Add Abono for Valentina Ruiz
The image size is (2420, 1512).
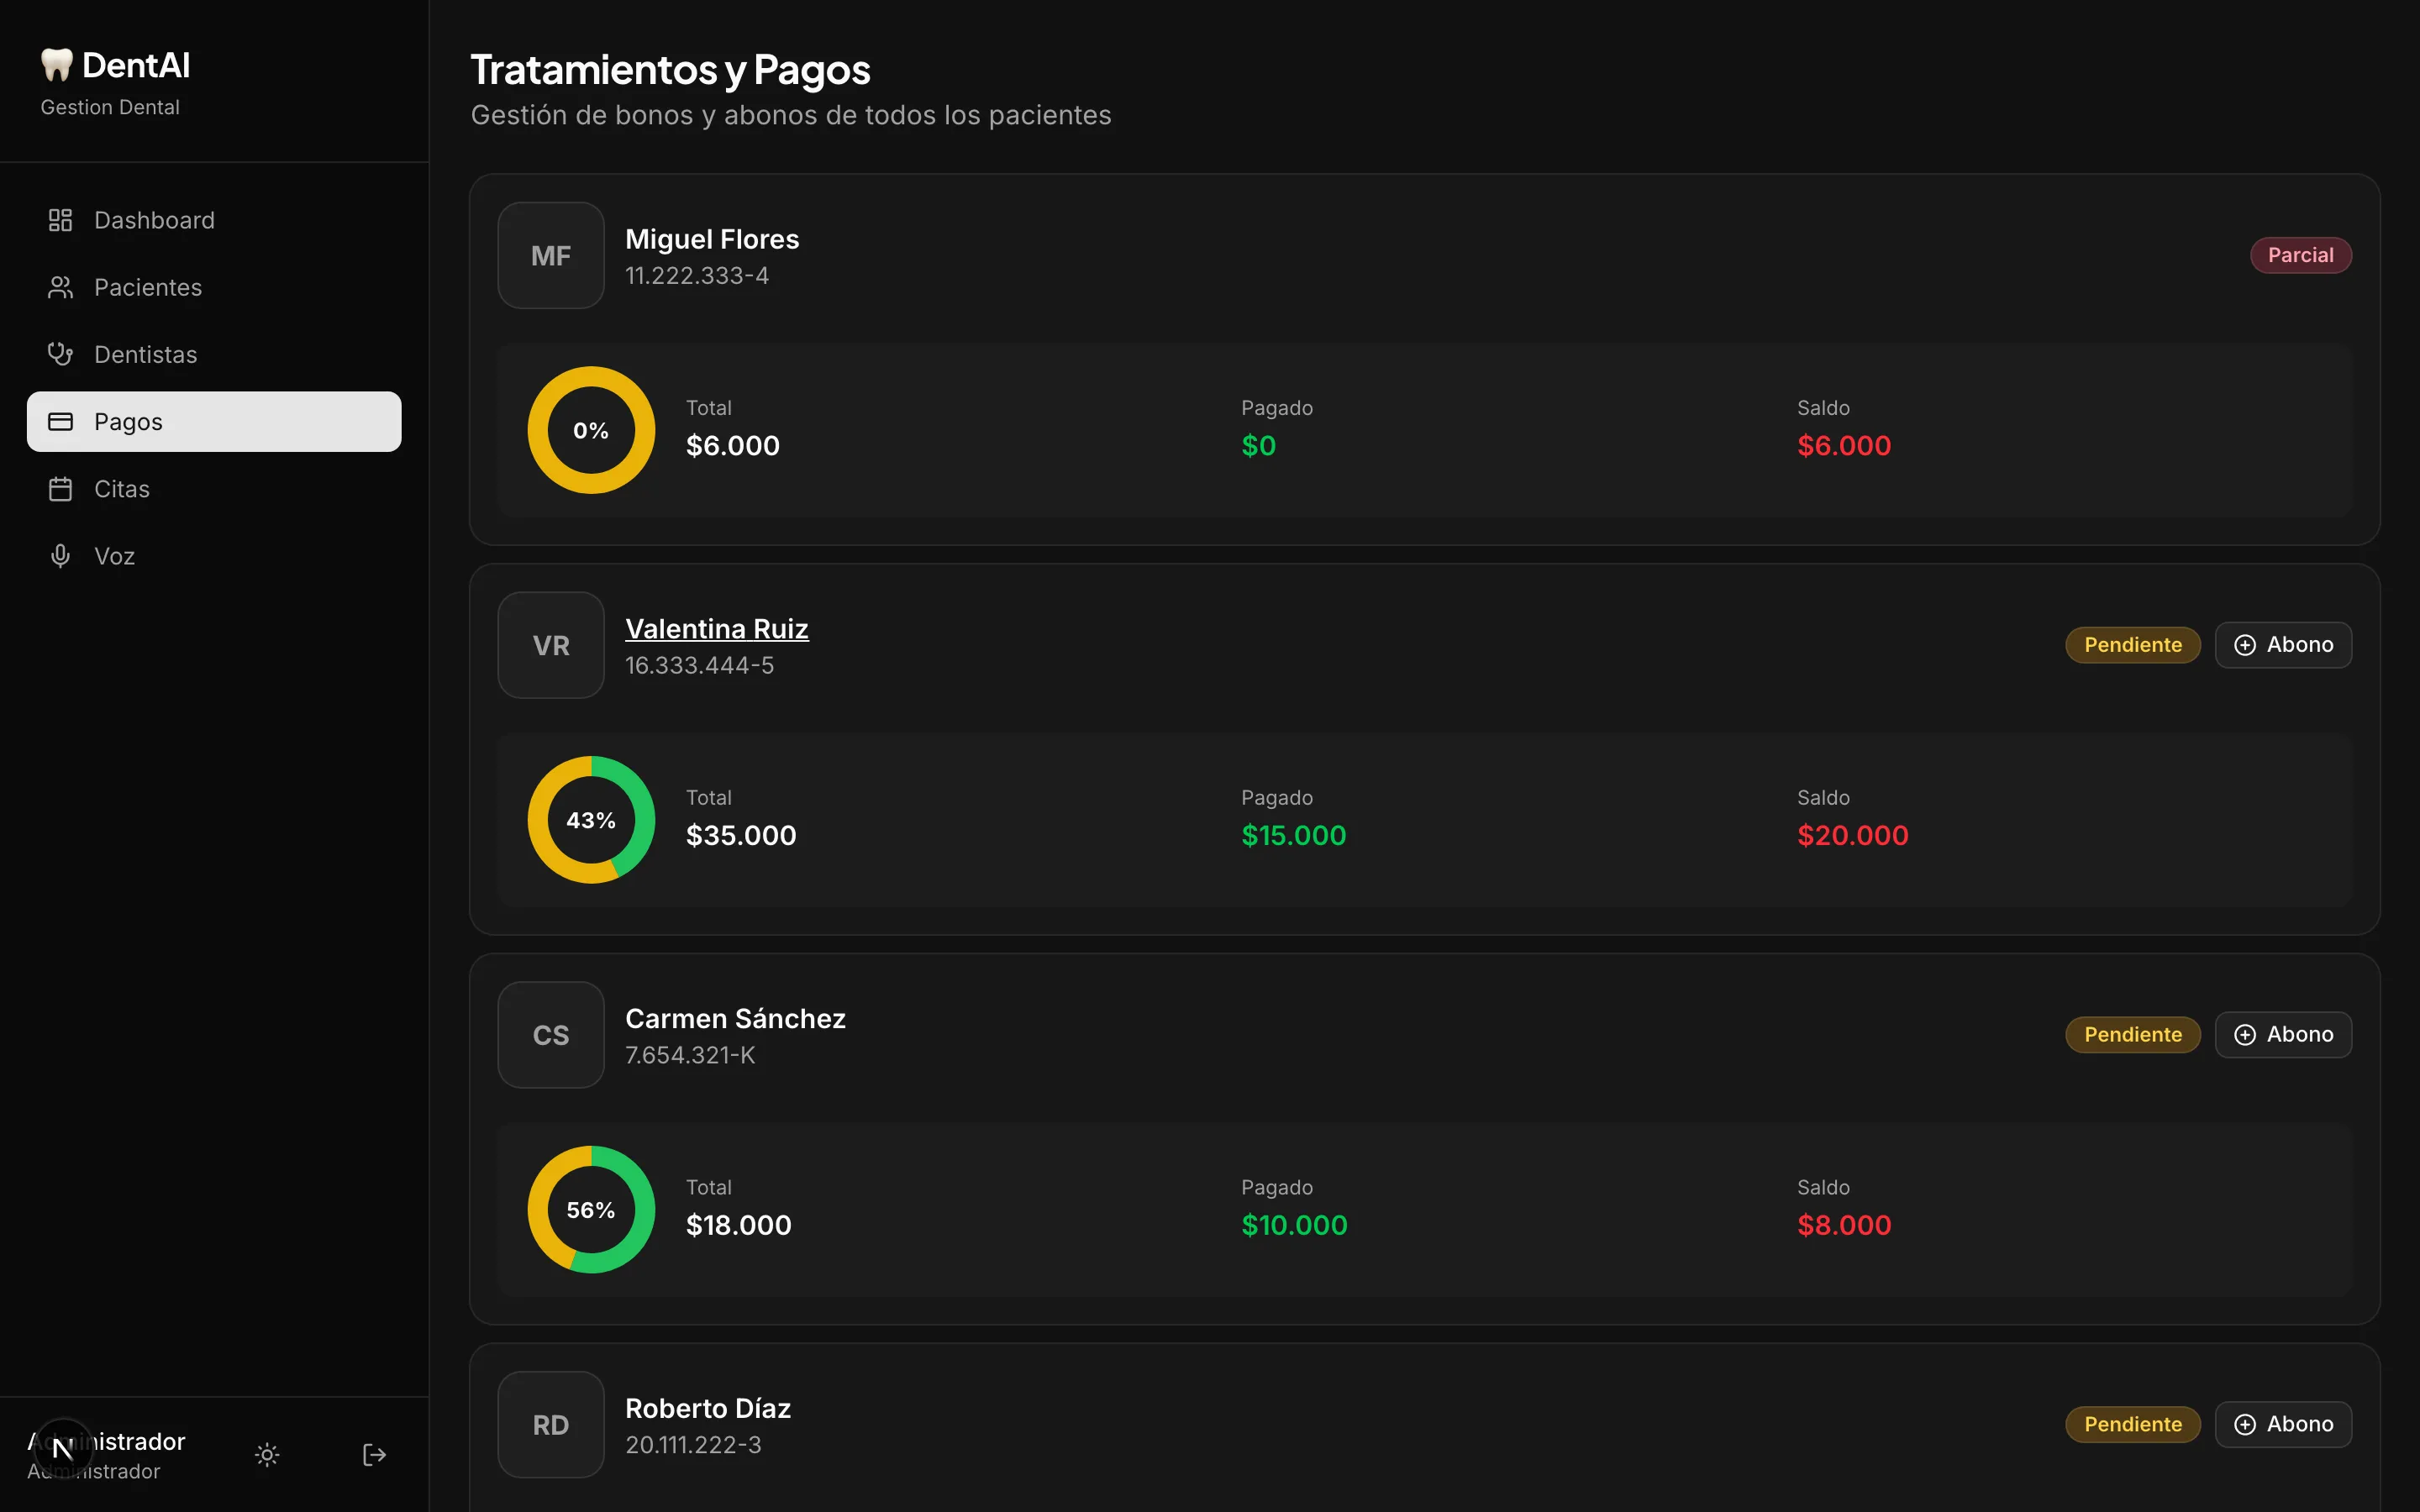coord(2283,645)
